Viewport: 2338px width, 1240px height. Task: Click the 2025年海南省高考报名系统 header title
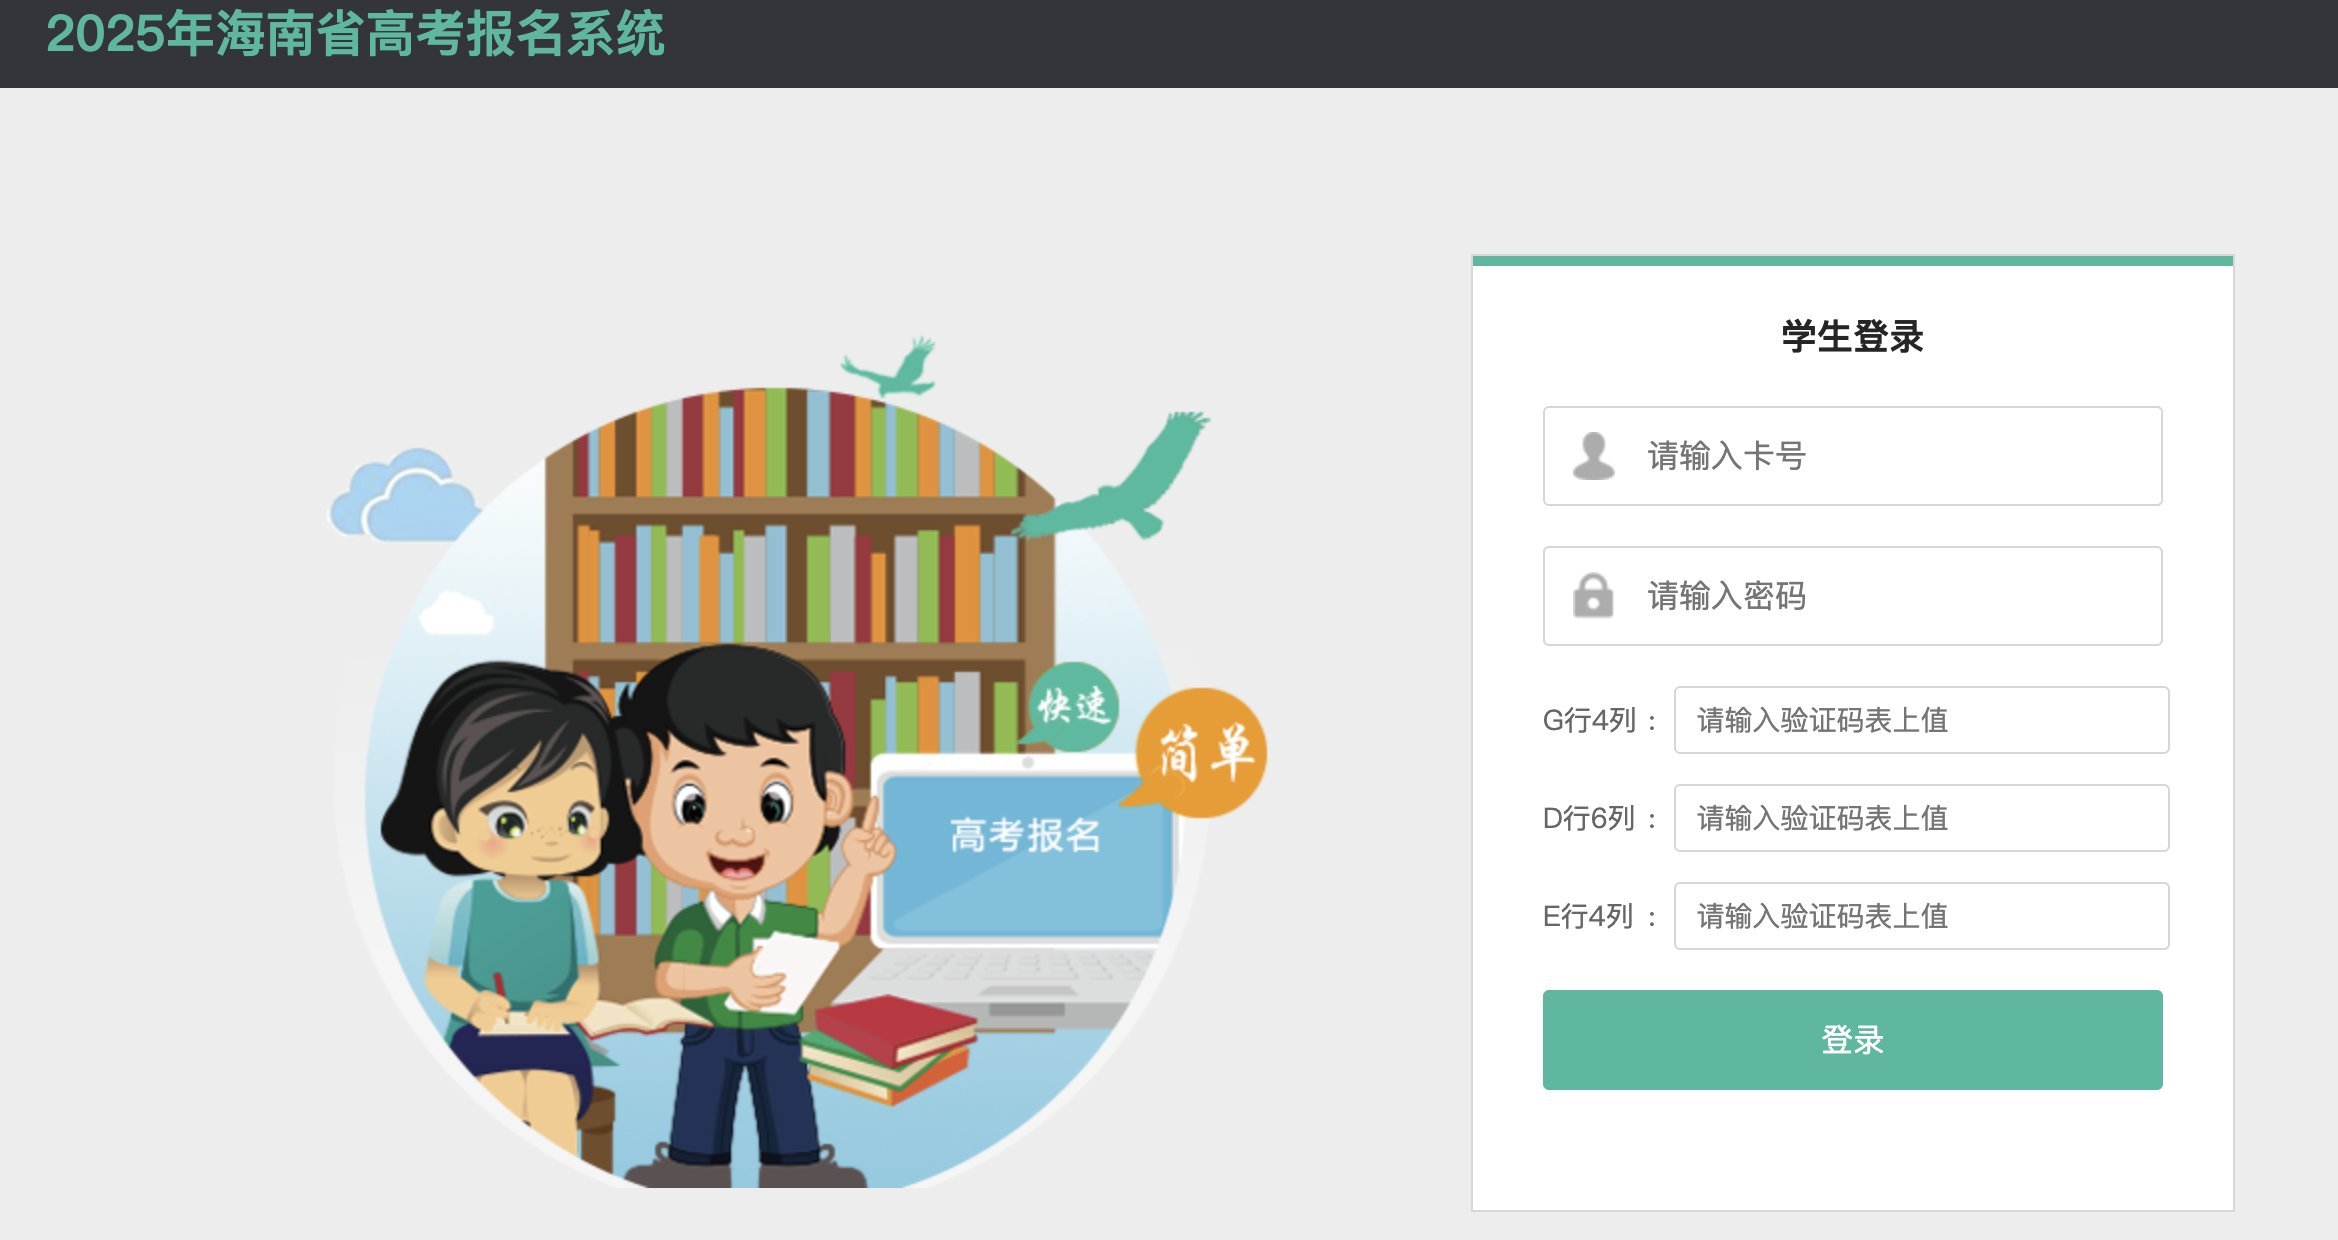[355, 34]
